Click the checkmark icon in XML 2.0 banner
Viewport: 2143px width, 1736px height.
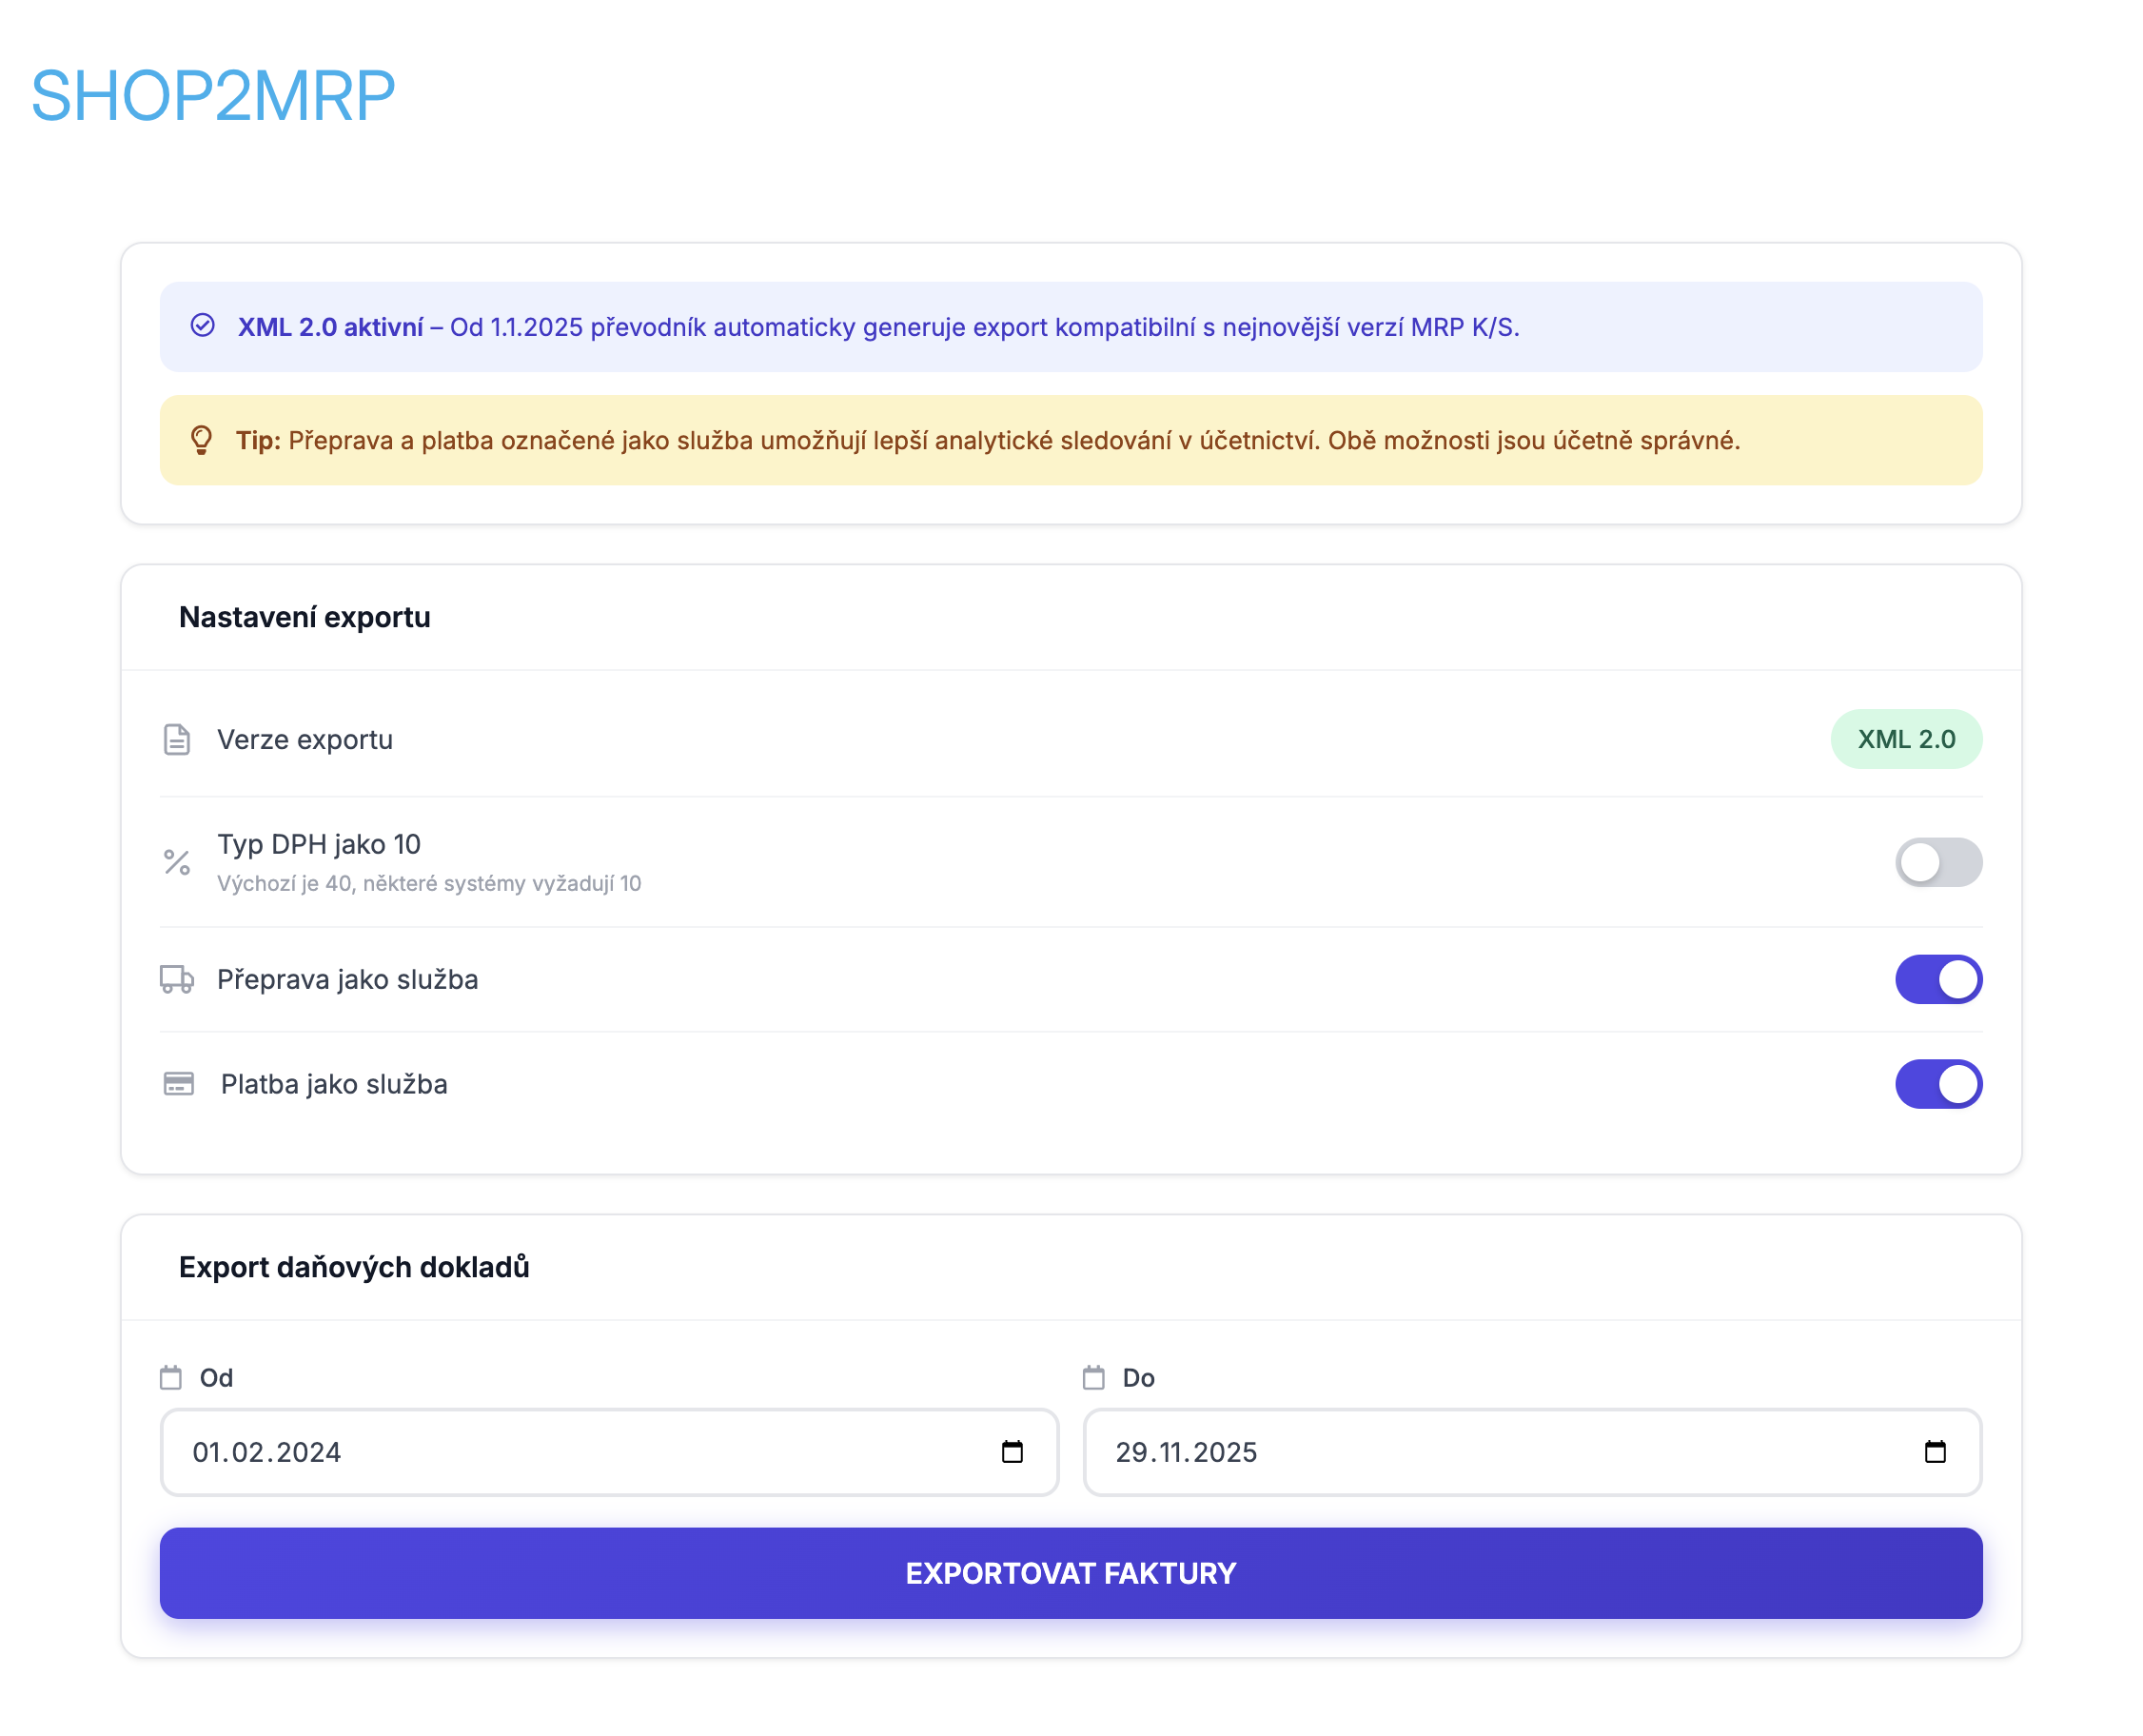[203, 326]
